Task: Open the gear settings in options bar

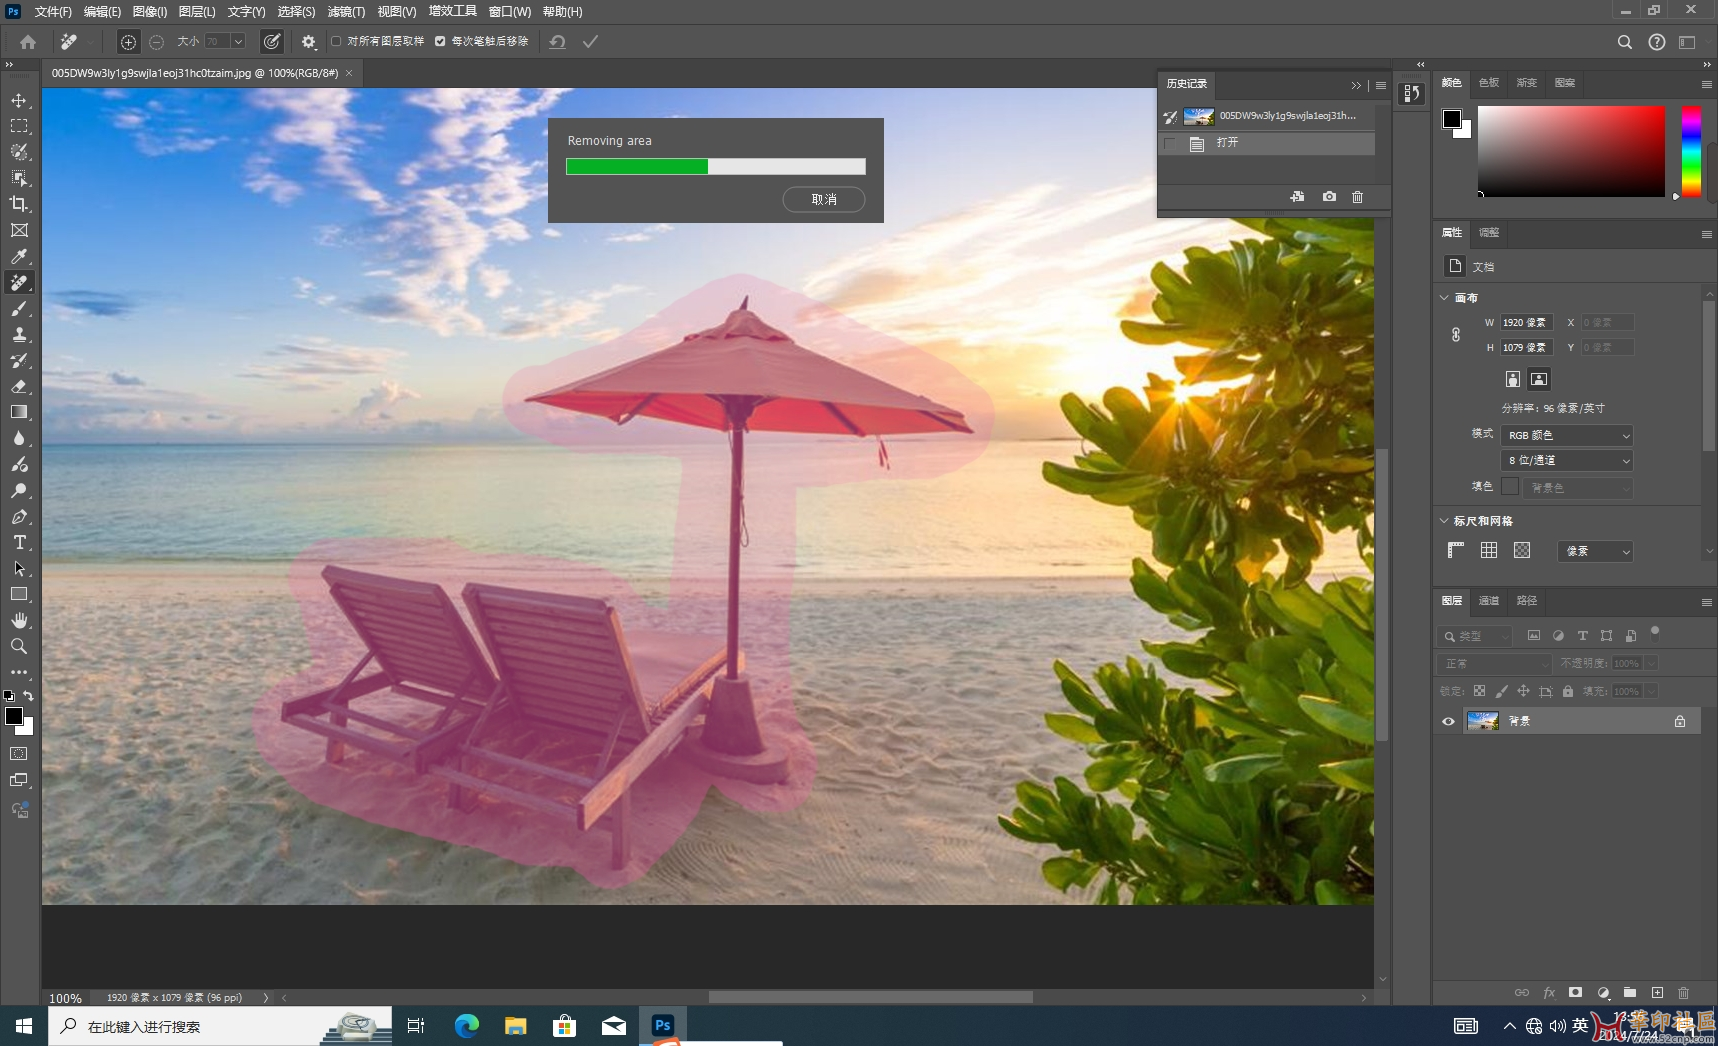Action: [x=309, y=42]
